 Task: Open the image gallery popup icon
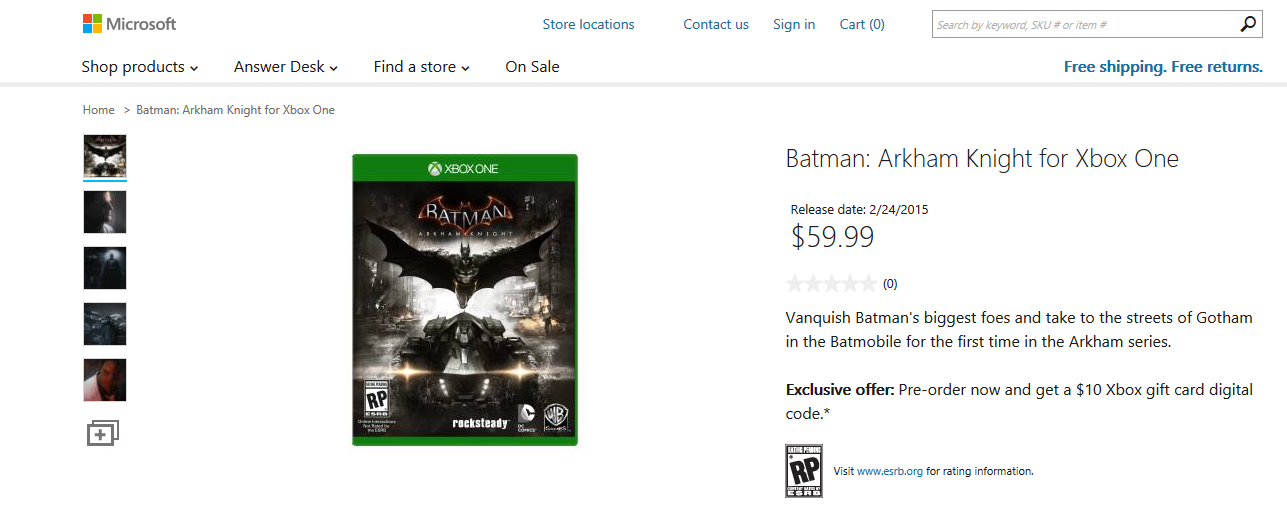(103, 433)
